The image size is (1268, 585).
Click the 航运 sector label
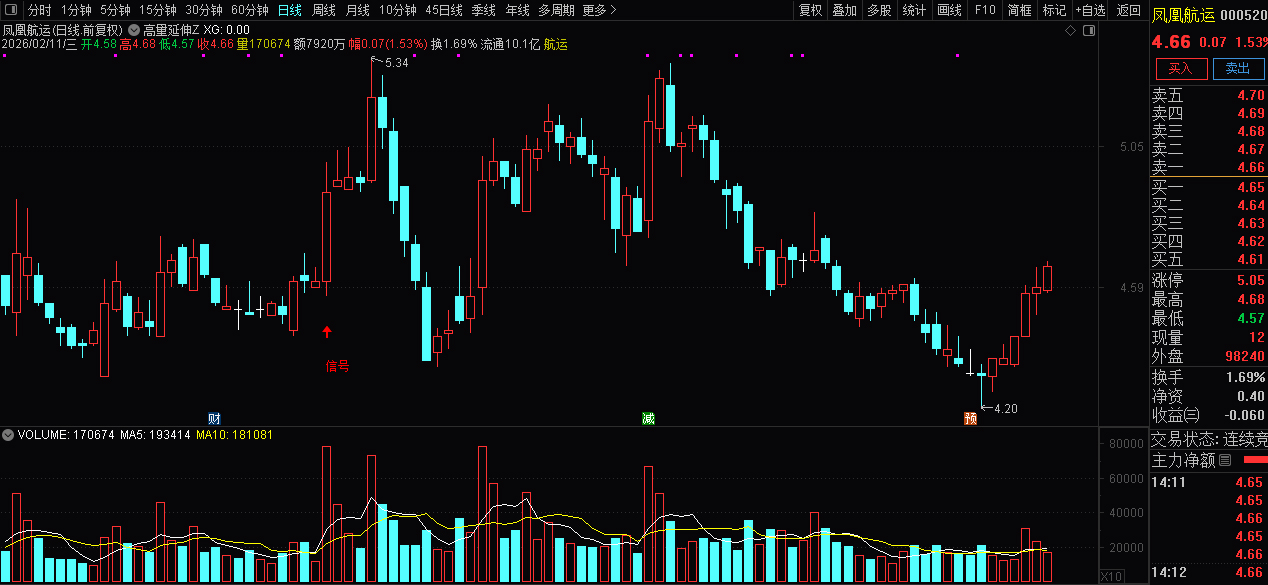coord(556,44)
